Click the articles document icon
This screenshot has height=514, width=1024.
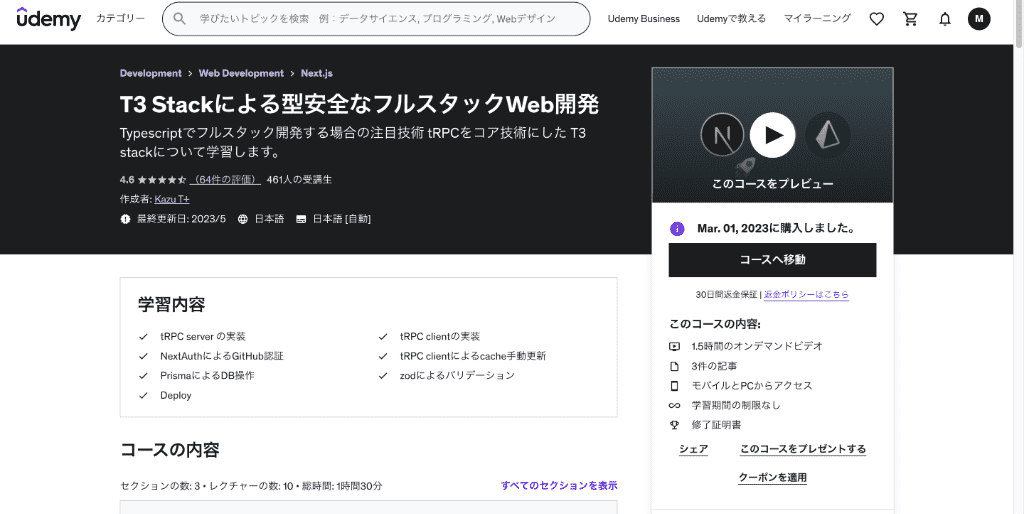(675, 366)
